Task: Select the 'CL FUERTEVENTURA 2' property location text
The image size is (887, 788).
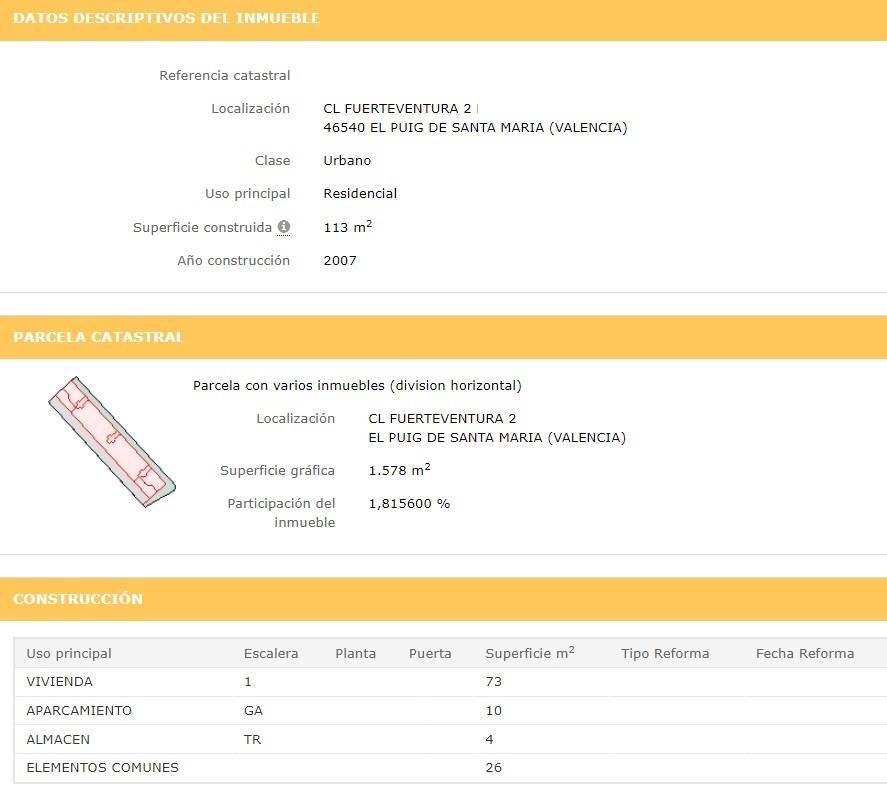Action: (x=397, y=108)
